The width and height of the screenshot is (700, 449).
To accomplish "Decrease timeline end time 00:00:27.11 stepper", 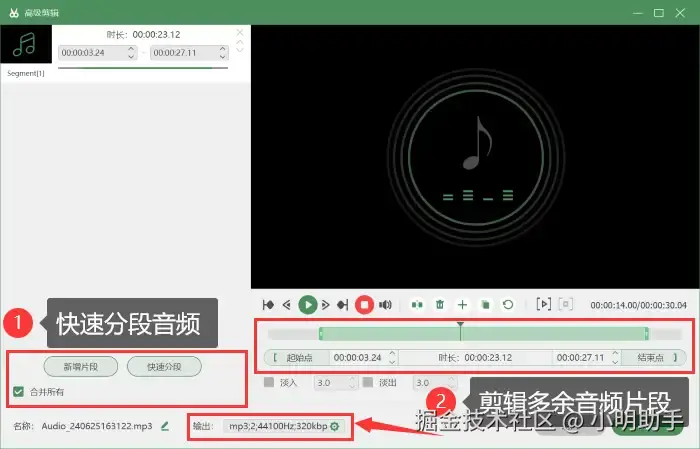I will 615,362.
